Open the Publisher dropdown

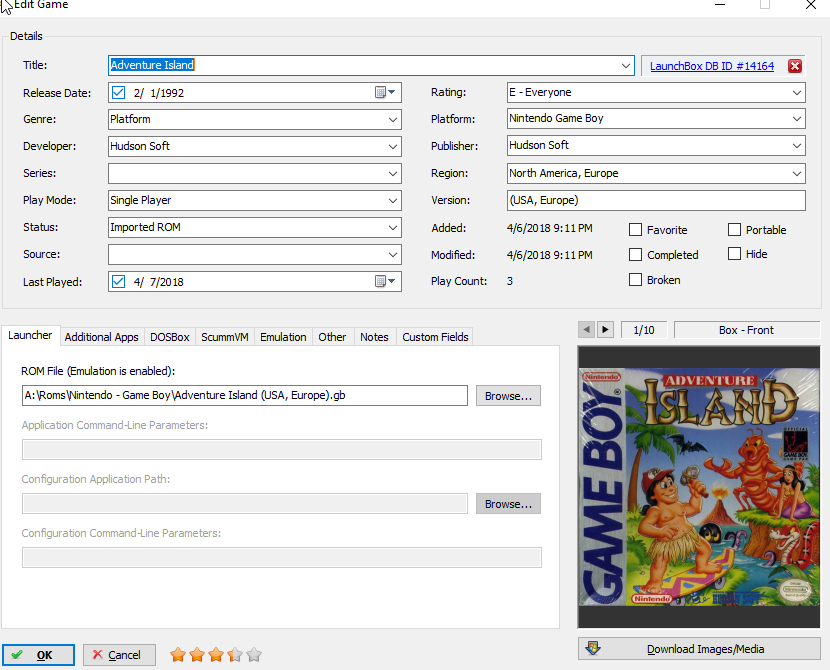click(797, 146)
